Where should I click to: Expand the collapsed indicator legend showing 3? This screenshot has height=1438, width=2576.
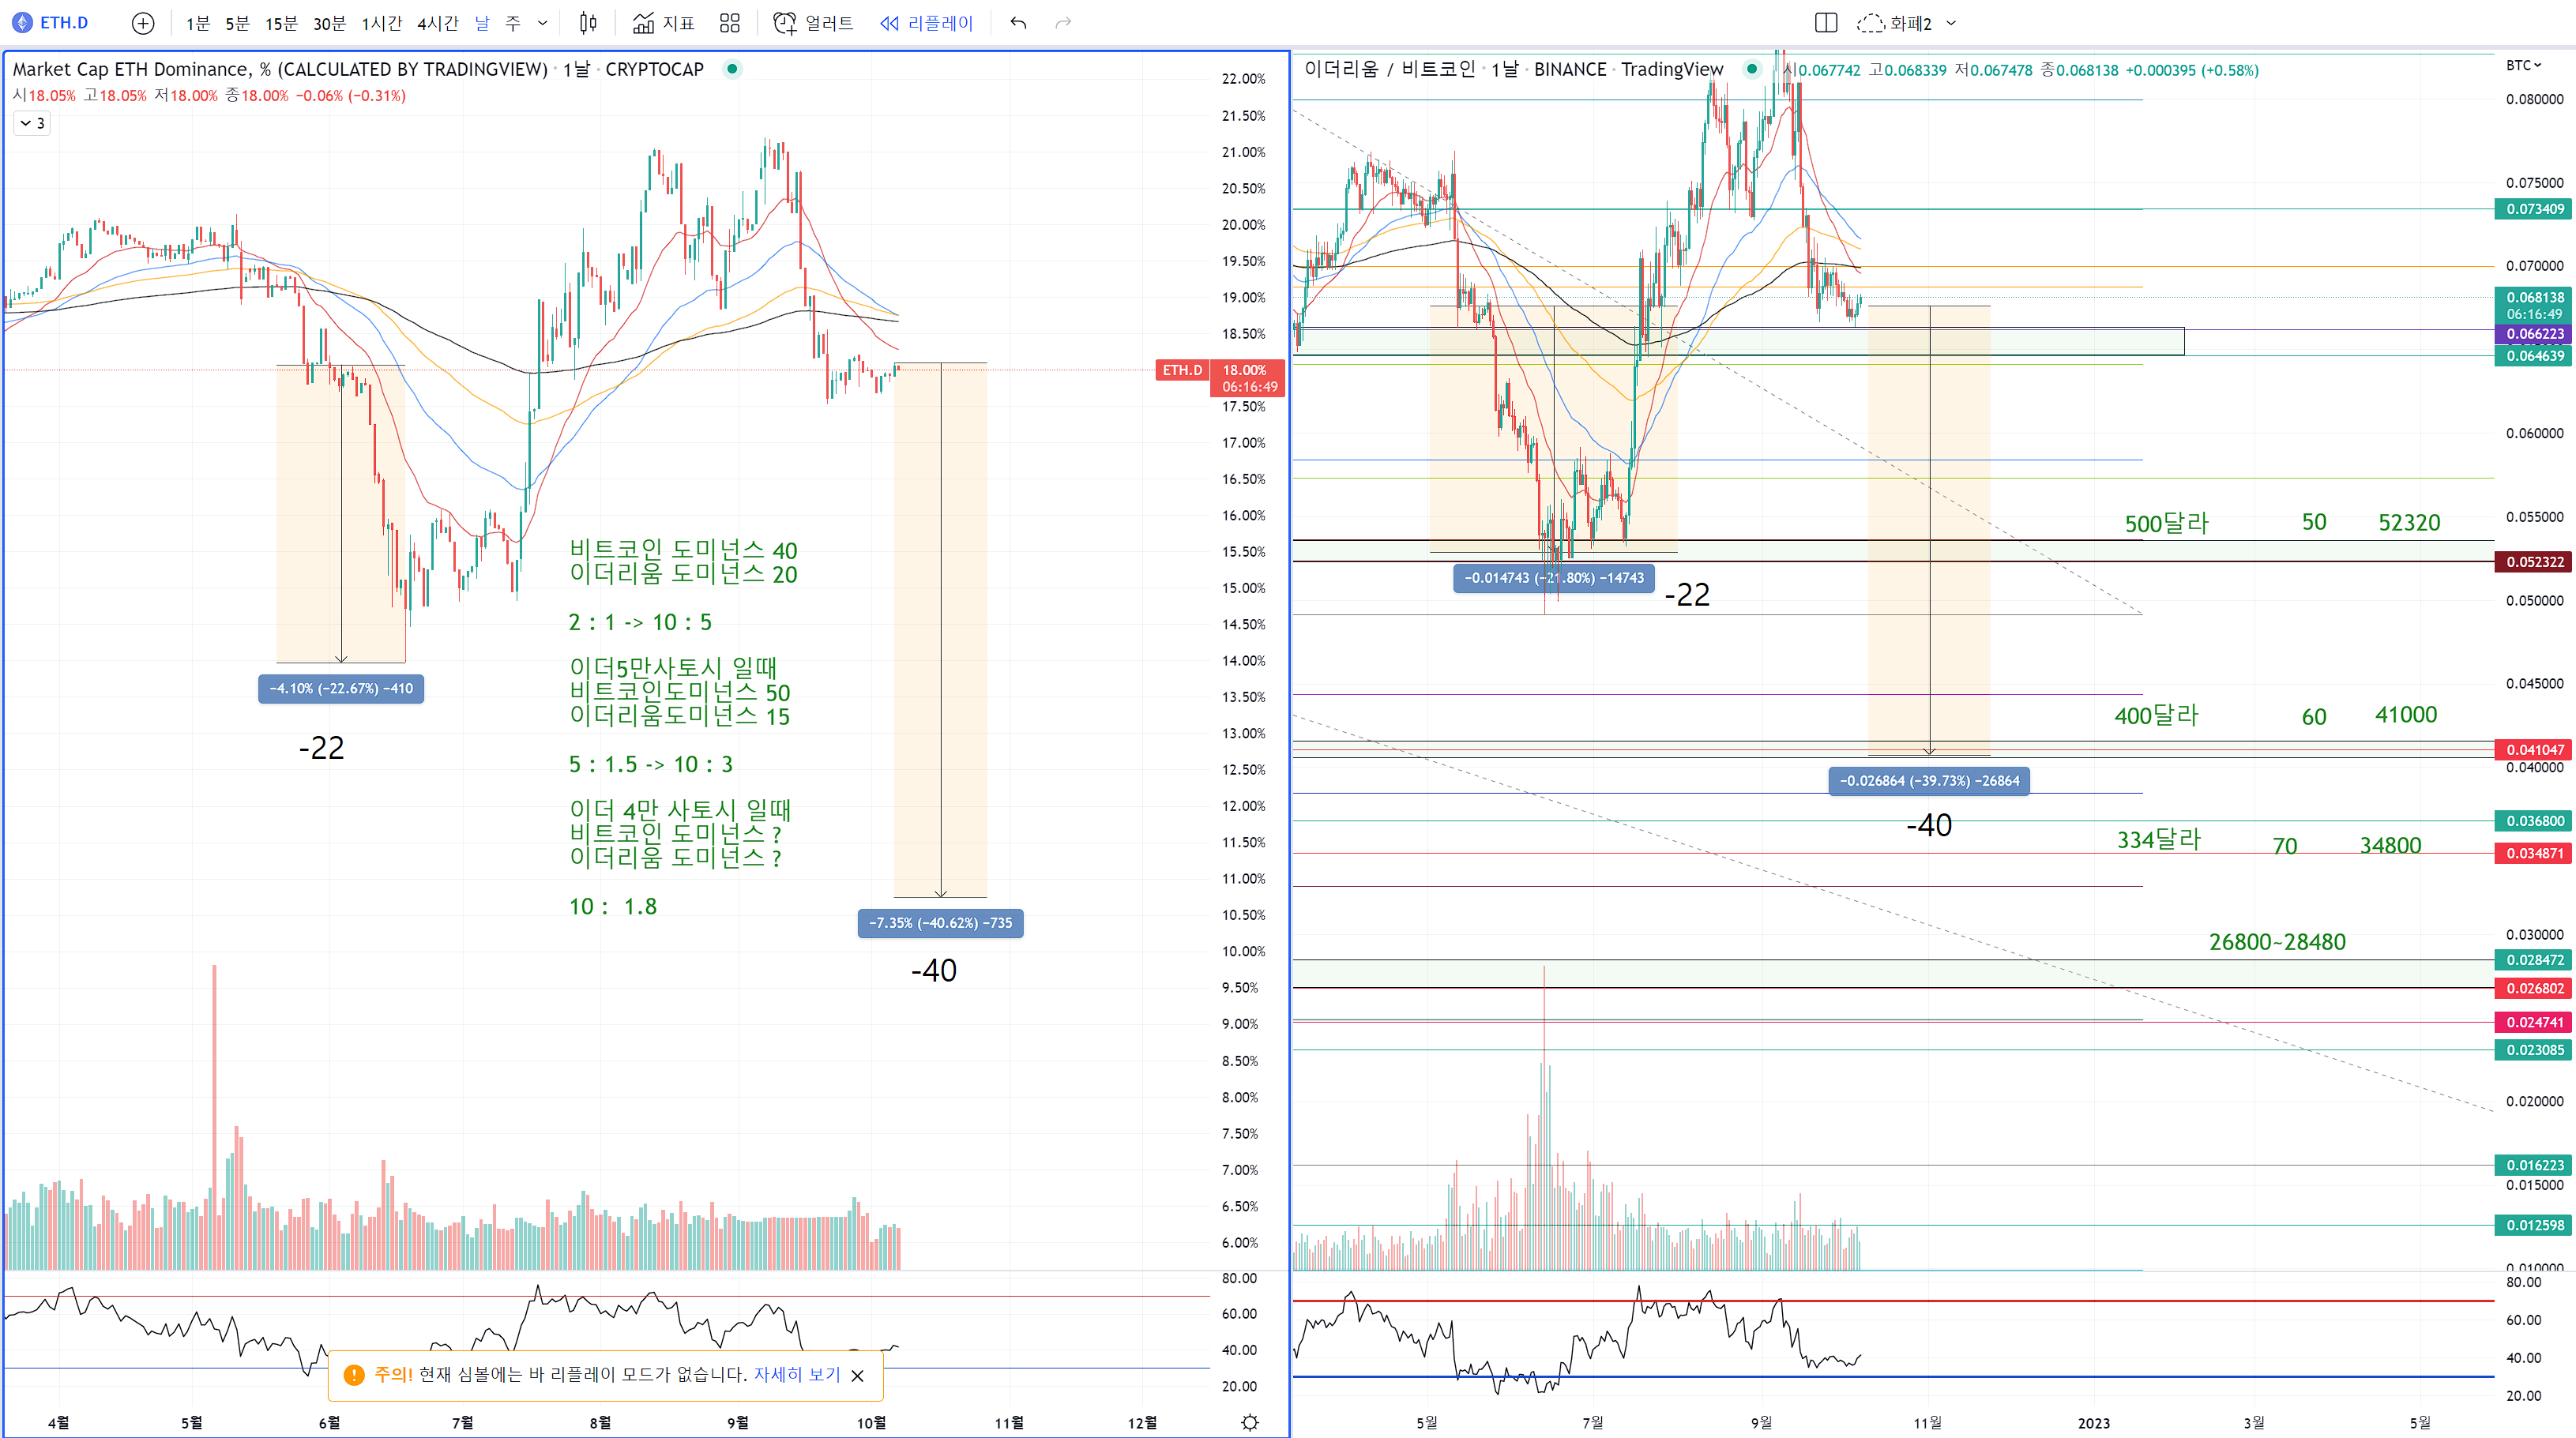(32, 123)
